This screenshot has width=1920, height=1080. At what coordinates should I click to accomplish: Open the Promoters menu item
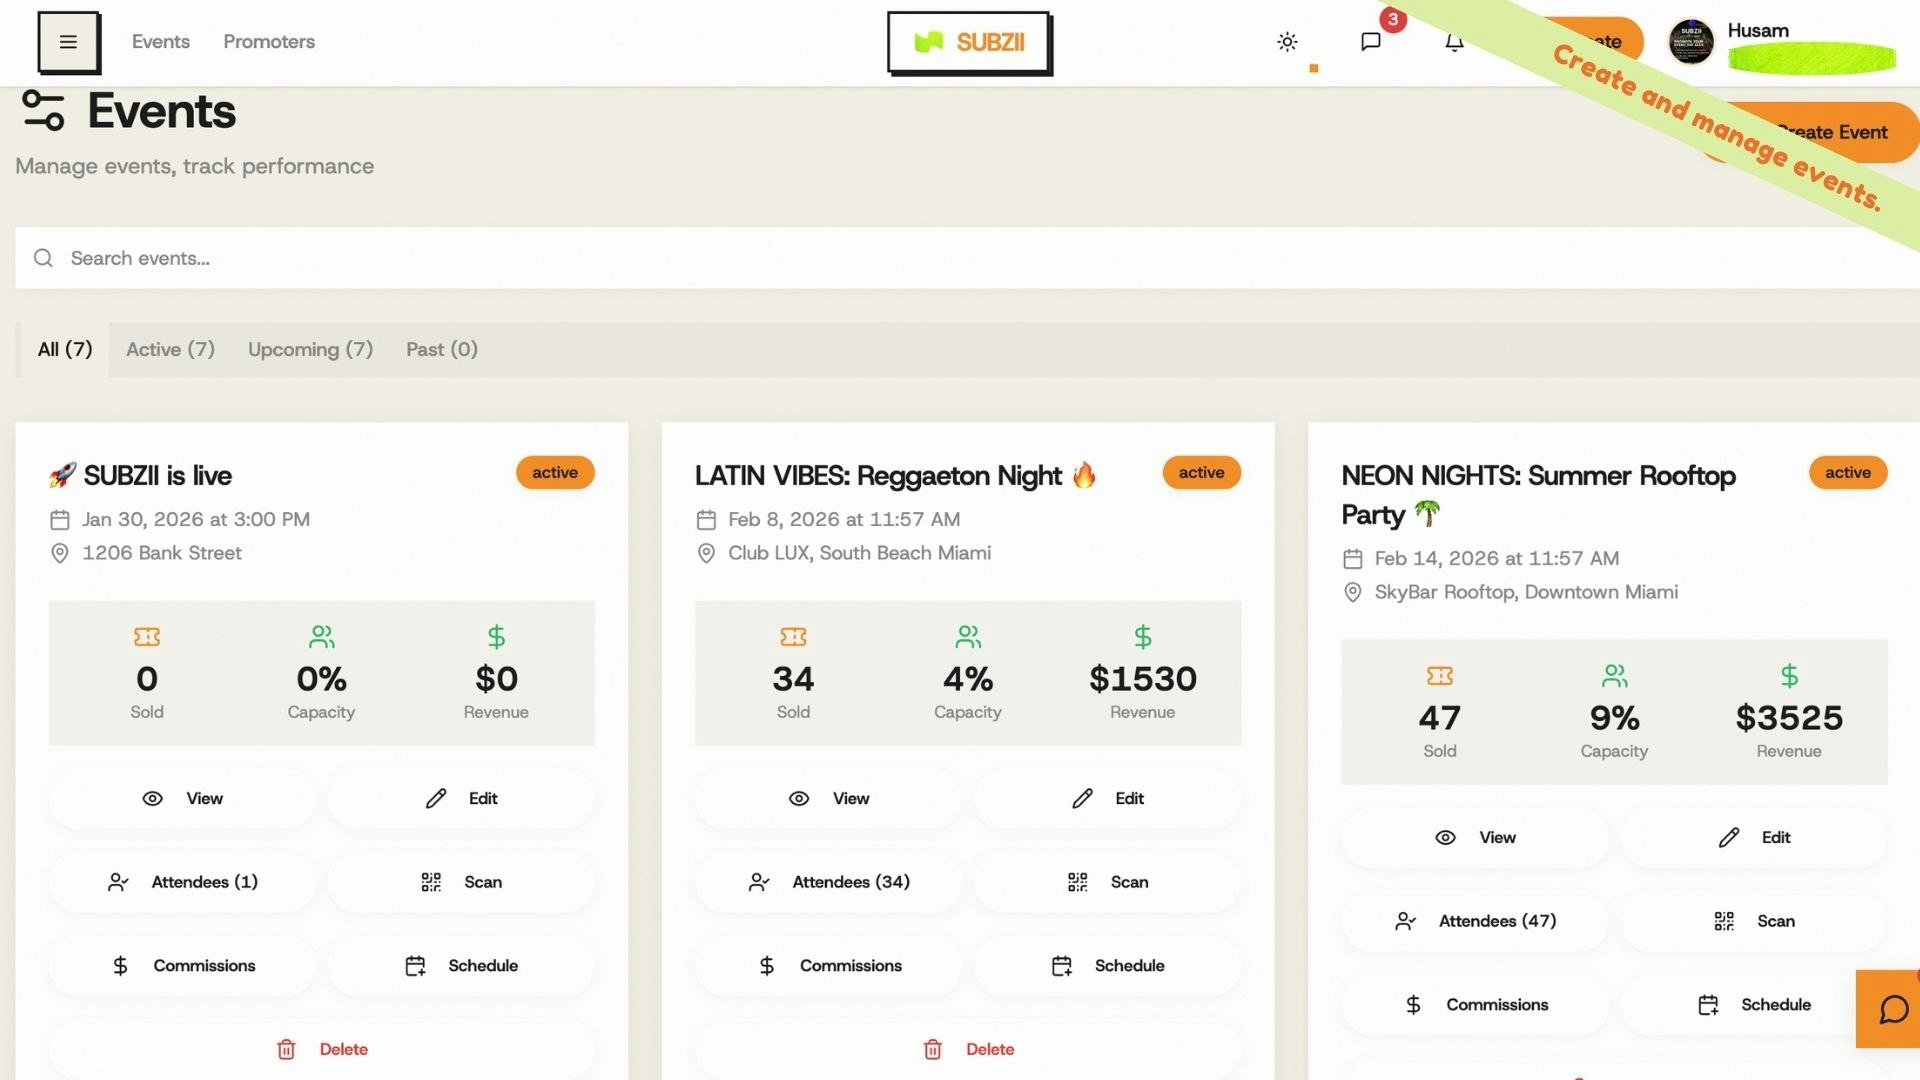pos(268,42)
